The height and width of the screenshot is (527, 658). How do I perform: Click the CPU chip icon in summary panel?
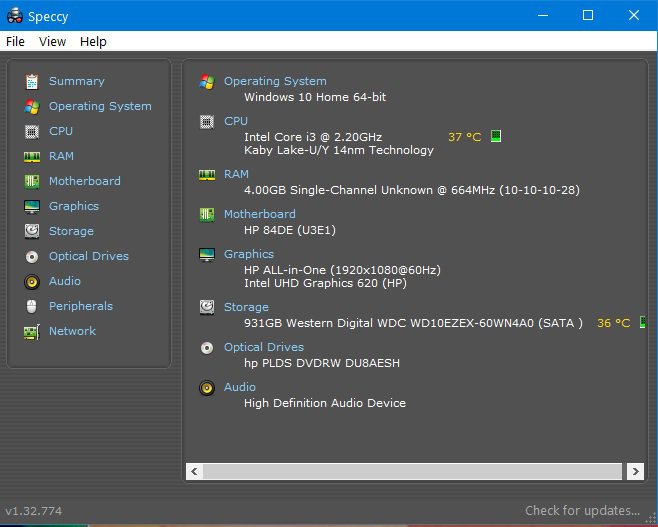[207, 122]
